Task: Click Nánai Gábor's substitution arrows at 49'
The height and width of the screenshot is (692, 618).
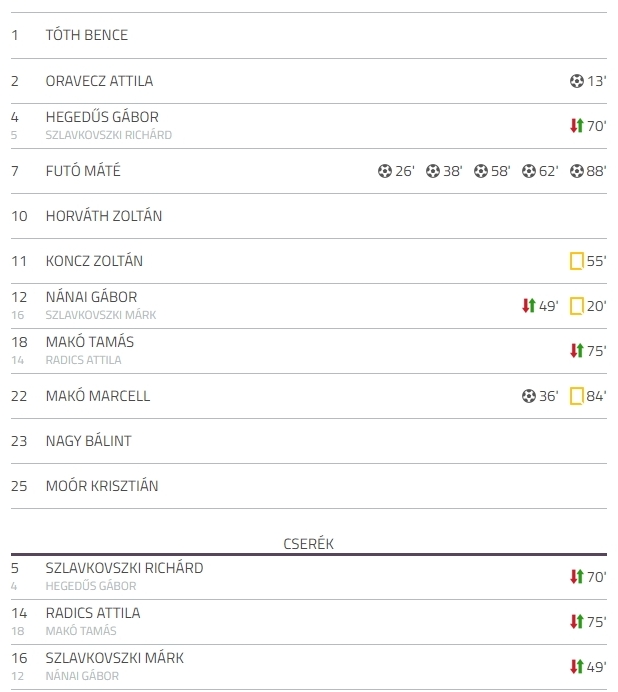Action: point(529,305)
